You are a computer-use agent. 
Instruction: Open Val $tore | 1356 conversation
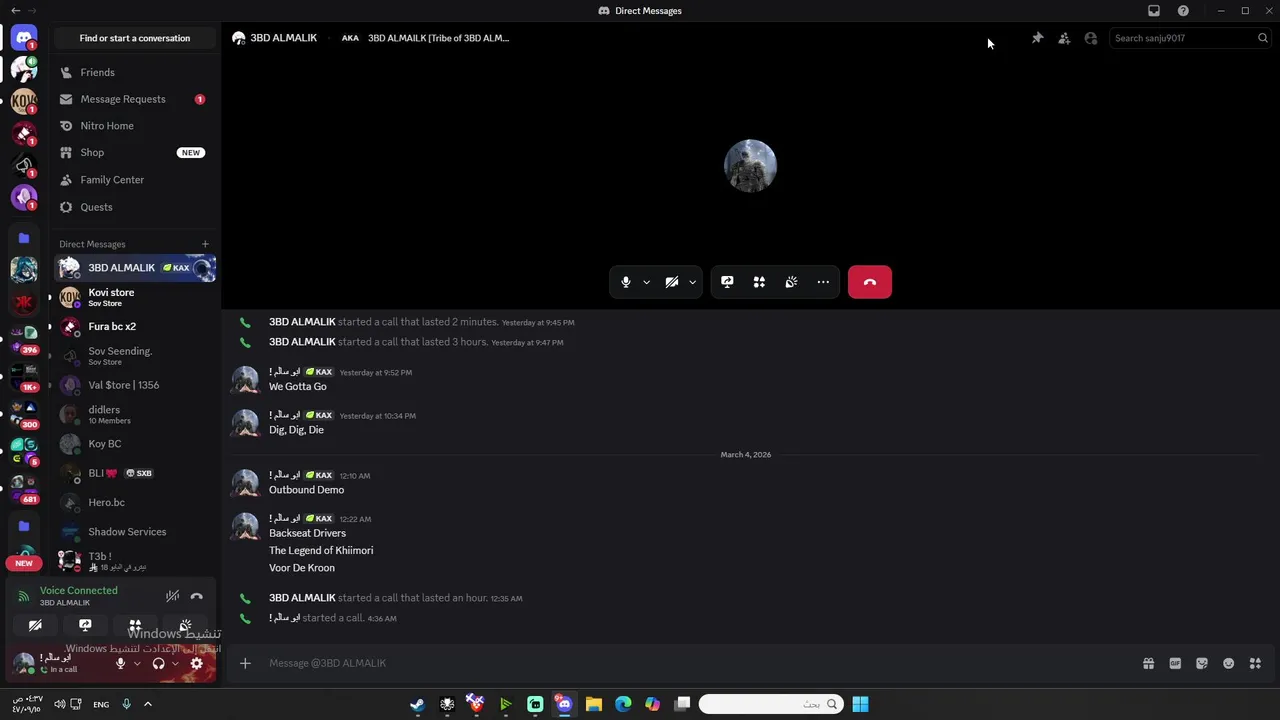[135, 385]
